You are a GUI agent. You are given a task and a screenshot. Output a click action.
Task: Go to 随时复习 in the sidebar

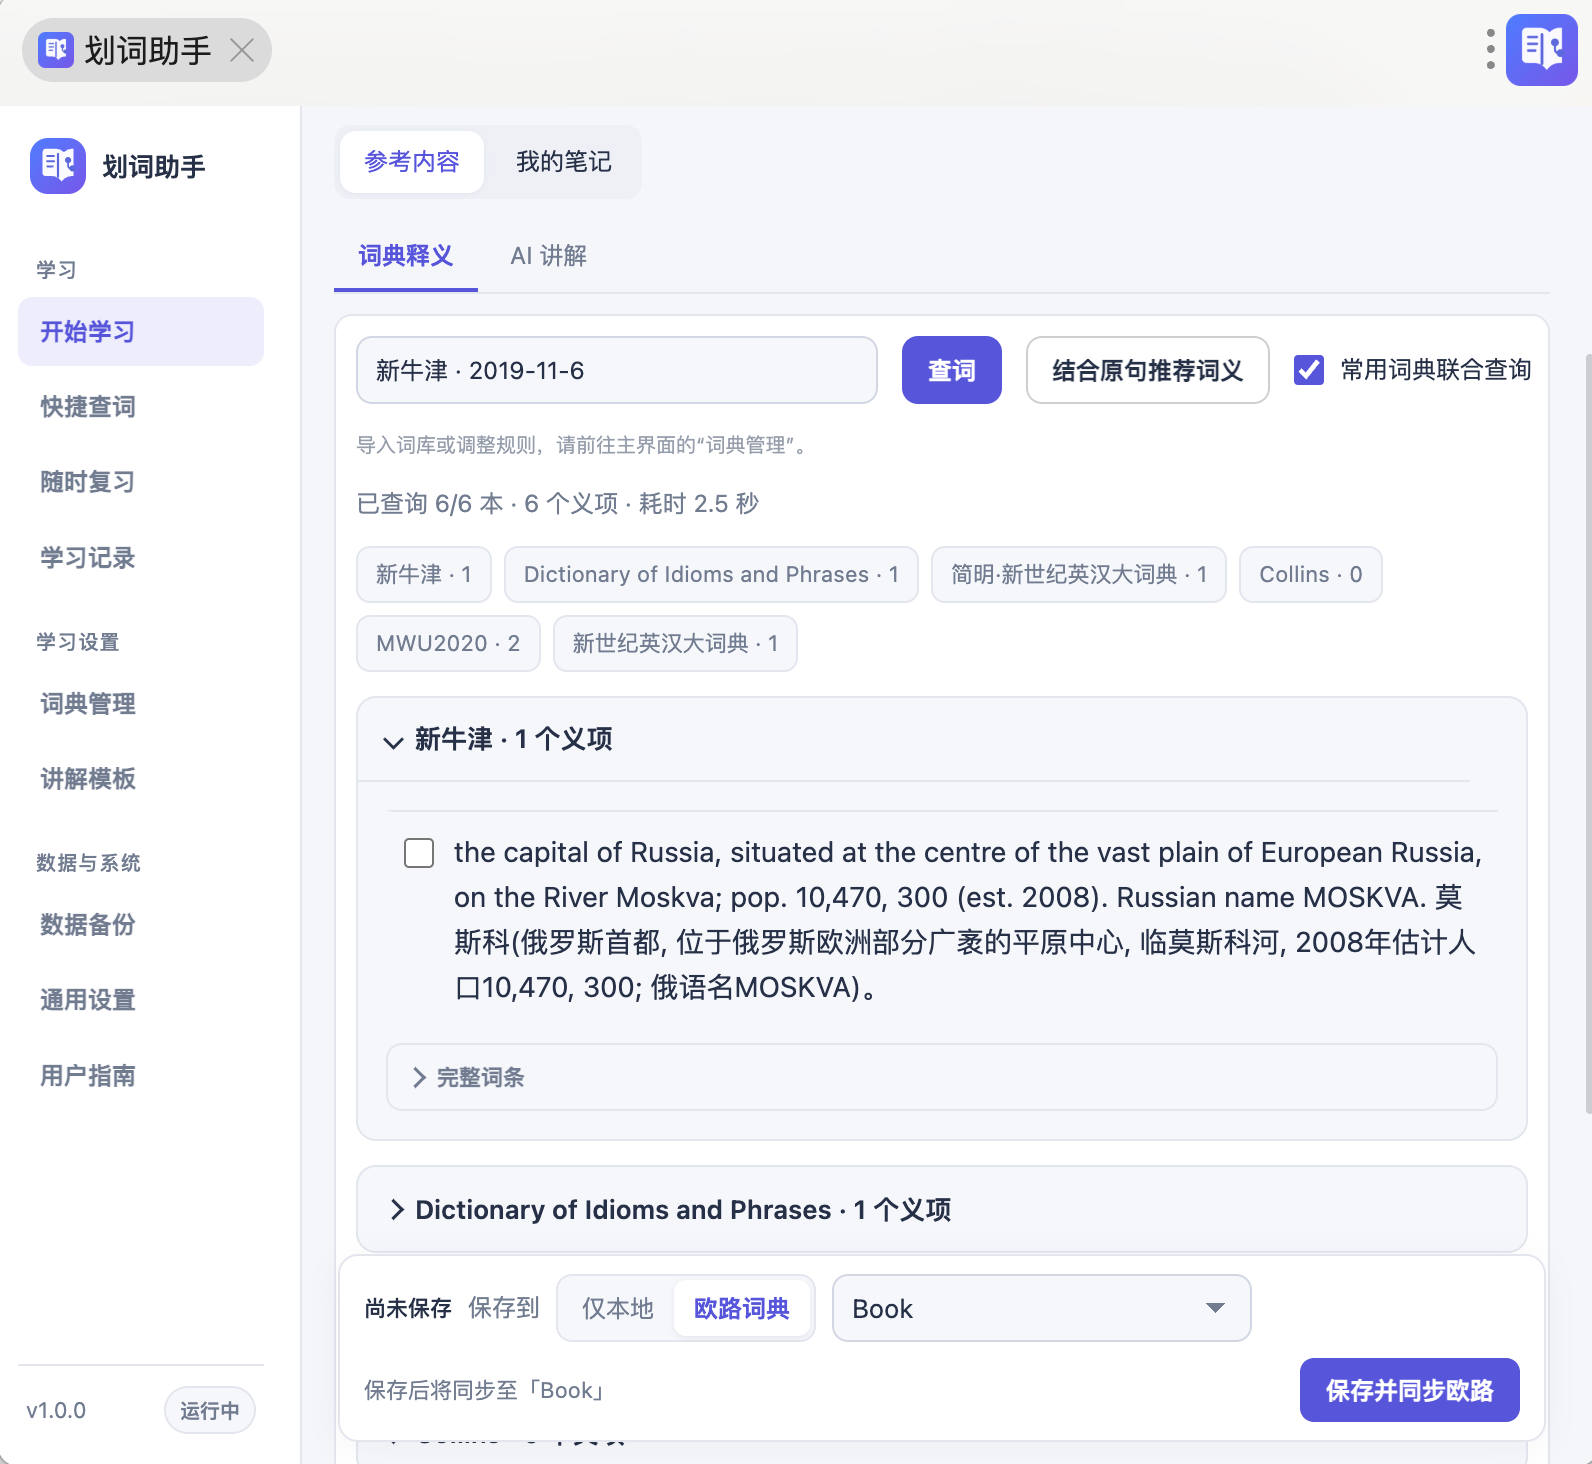(x=141, y=482)
